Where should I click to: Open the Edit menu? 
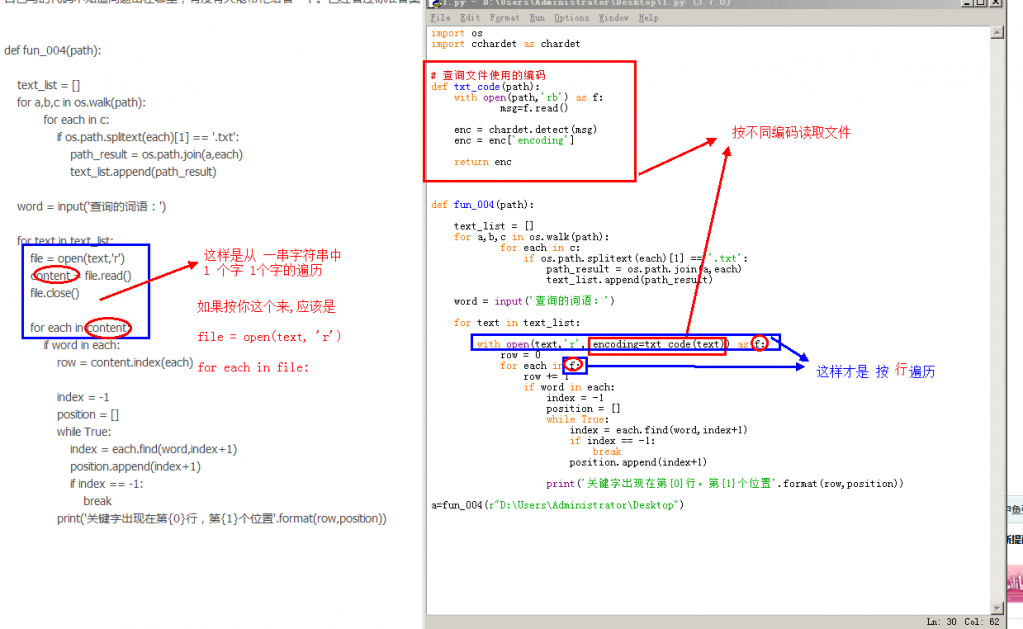coord(469,18)
